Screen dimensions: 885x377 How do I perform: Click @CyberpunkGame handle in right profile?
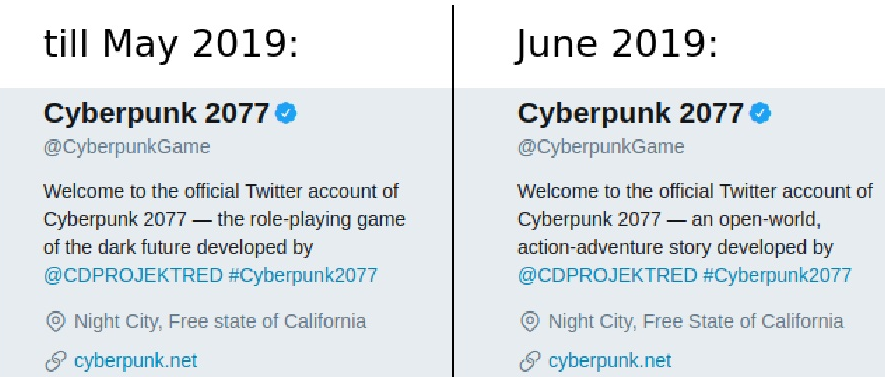[601, 147]
